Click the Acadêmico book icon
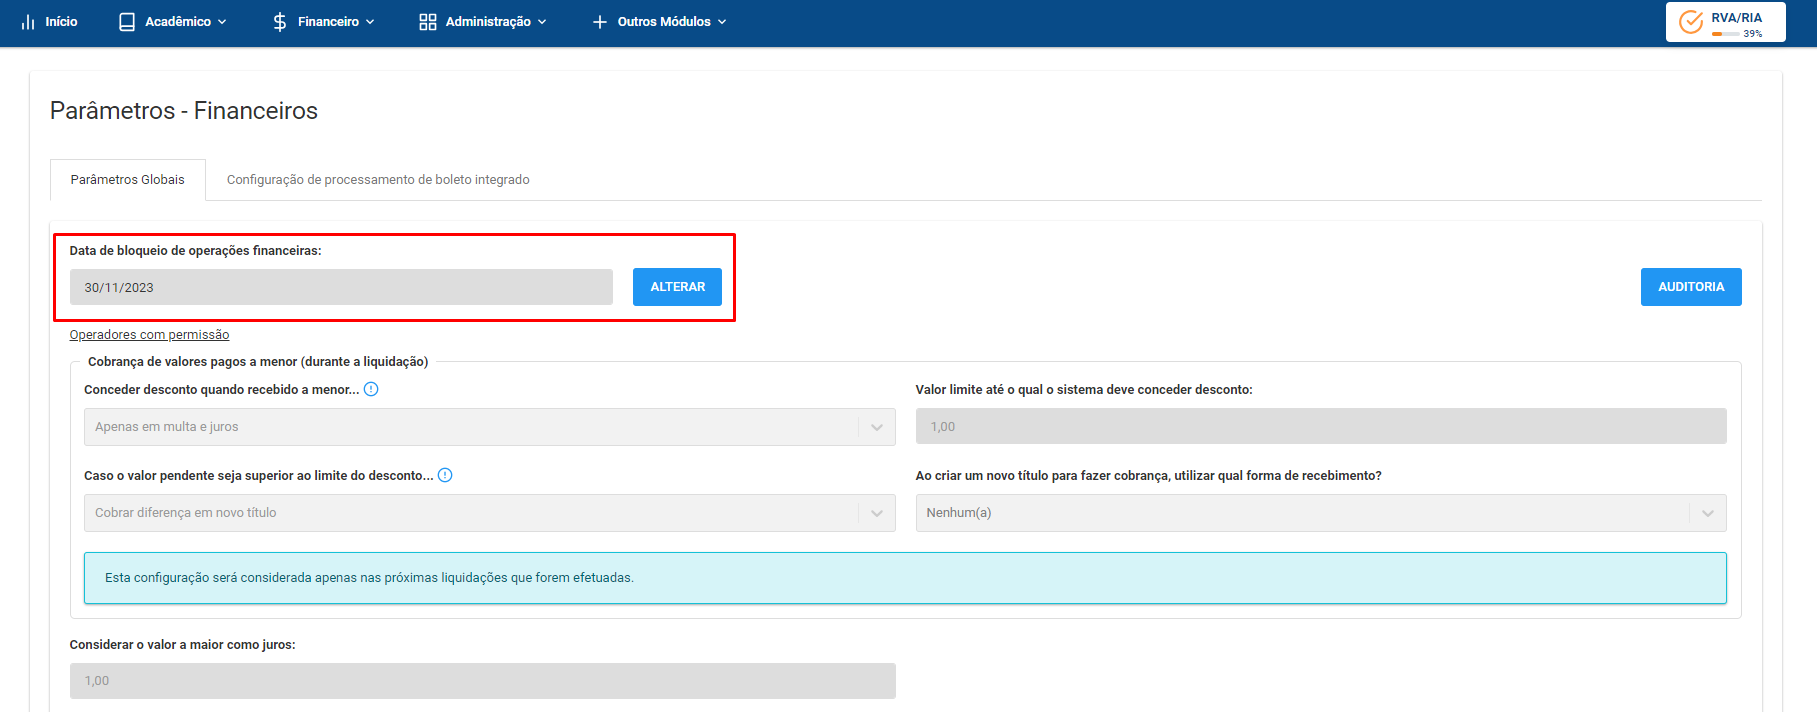The image size is (1817, 712). pyautogui.click(x=127, y=22)
